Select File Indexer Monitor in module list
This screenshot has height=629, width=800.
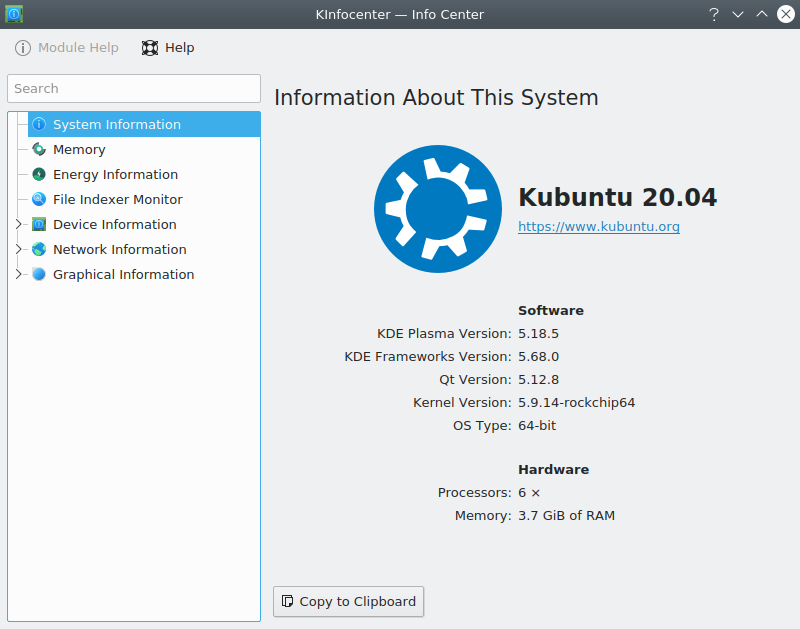point(117,200)
